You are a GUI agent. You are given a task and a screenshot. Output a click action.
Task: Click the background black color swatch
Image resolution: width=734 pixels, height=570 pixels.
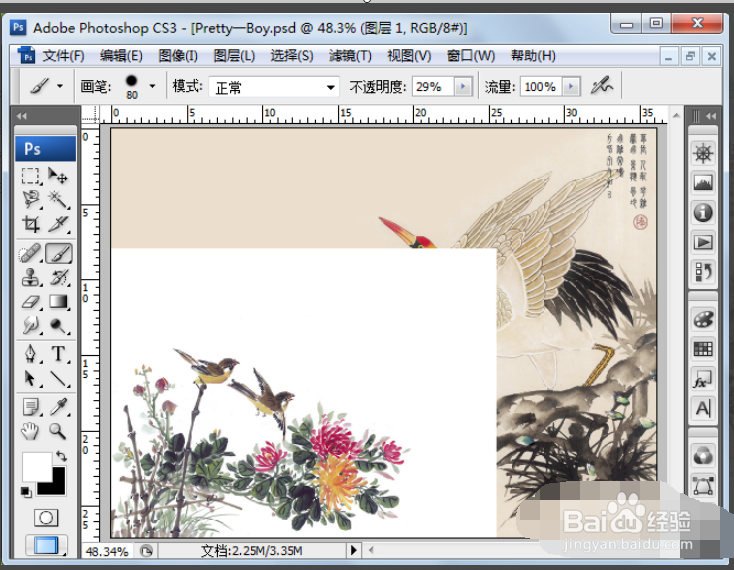point(55,486)
